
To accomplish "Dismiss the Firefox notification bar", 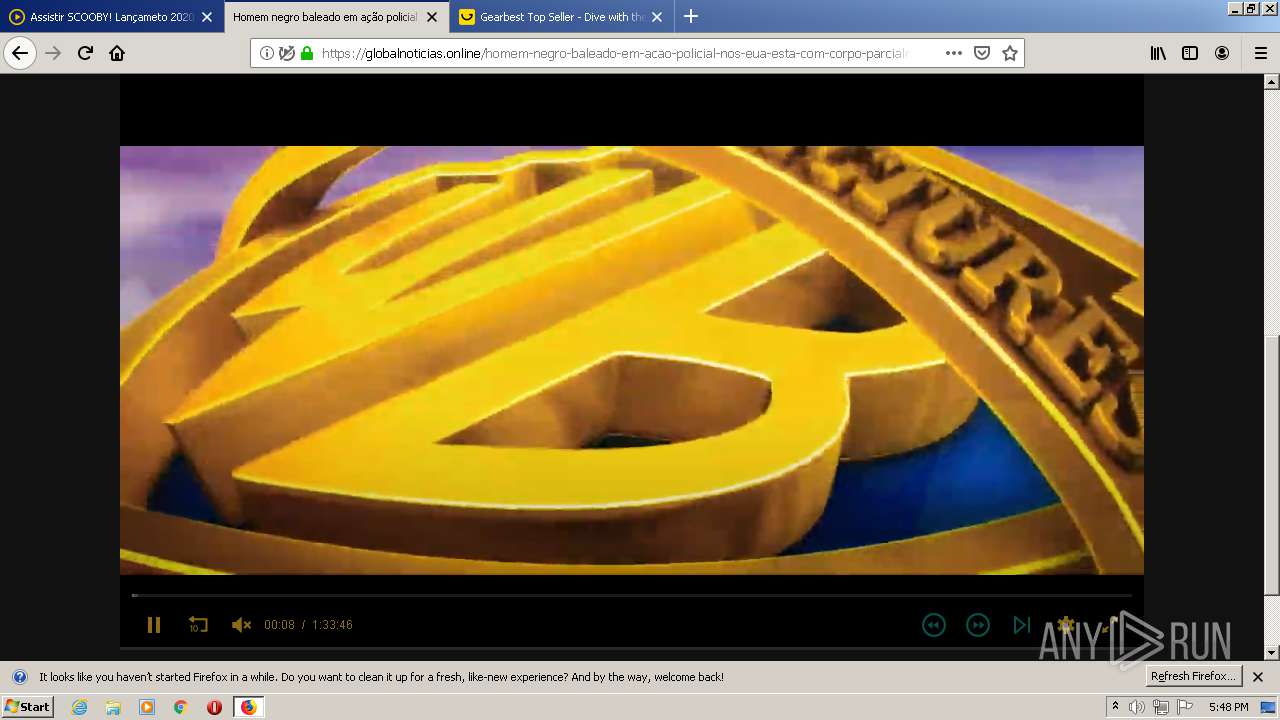I will [1258, 677].
